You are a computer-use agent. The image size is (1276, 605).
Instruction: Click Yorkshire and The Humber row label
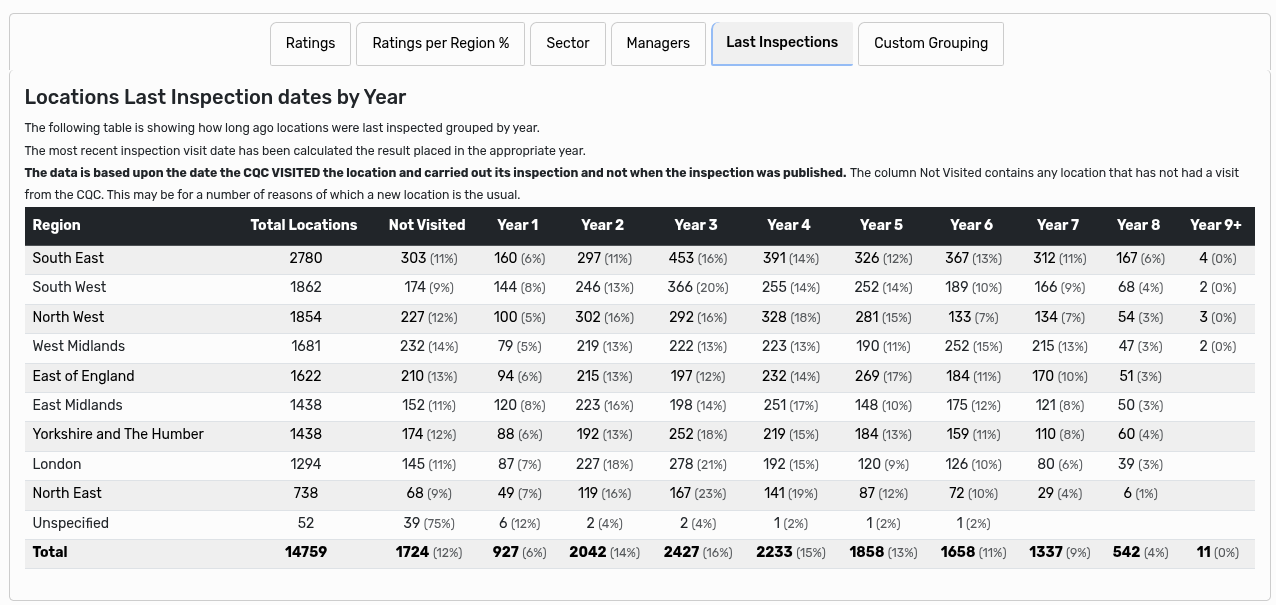point(118,434)
